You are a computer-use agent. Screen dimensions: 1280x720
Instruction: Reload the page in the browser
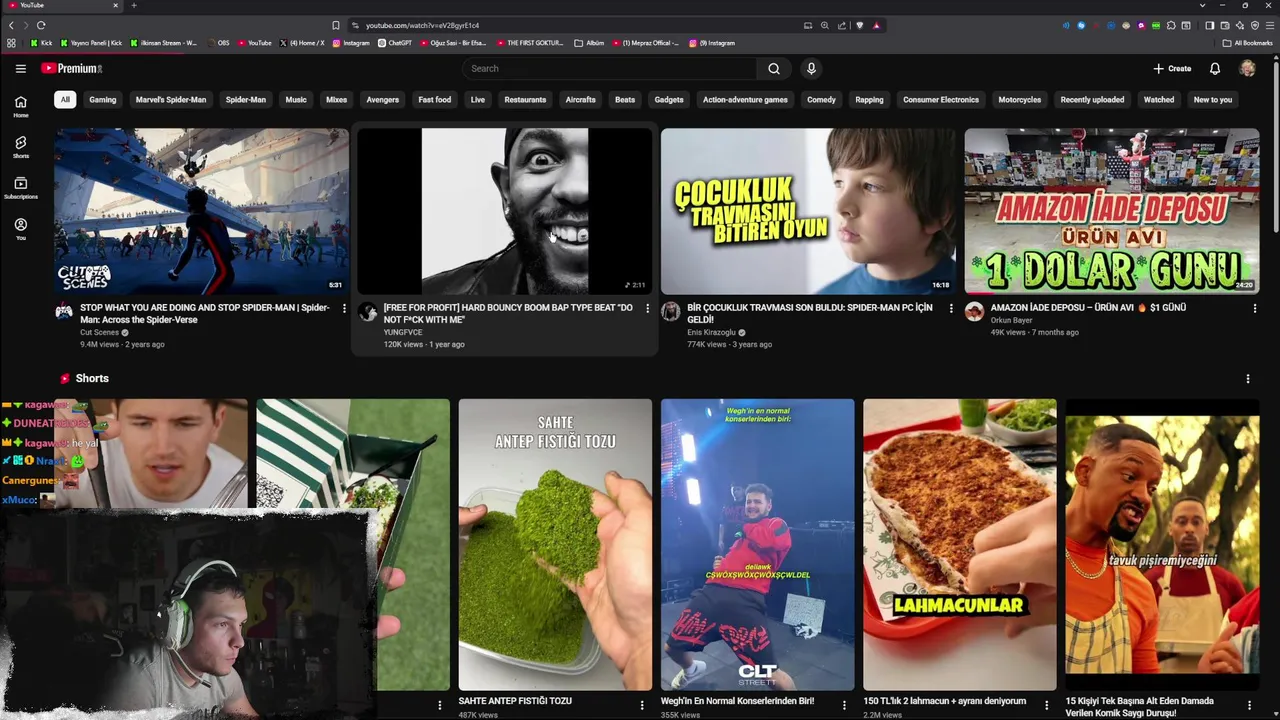tap(41, 25)
